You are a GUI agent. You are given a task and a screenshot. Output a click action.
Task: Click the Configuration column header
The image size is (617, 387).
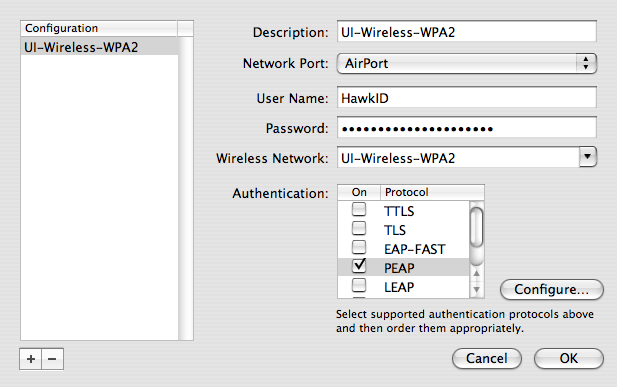click(x=99, y=28)
